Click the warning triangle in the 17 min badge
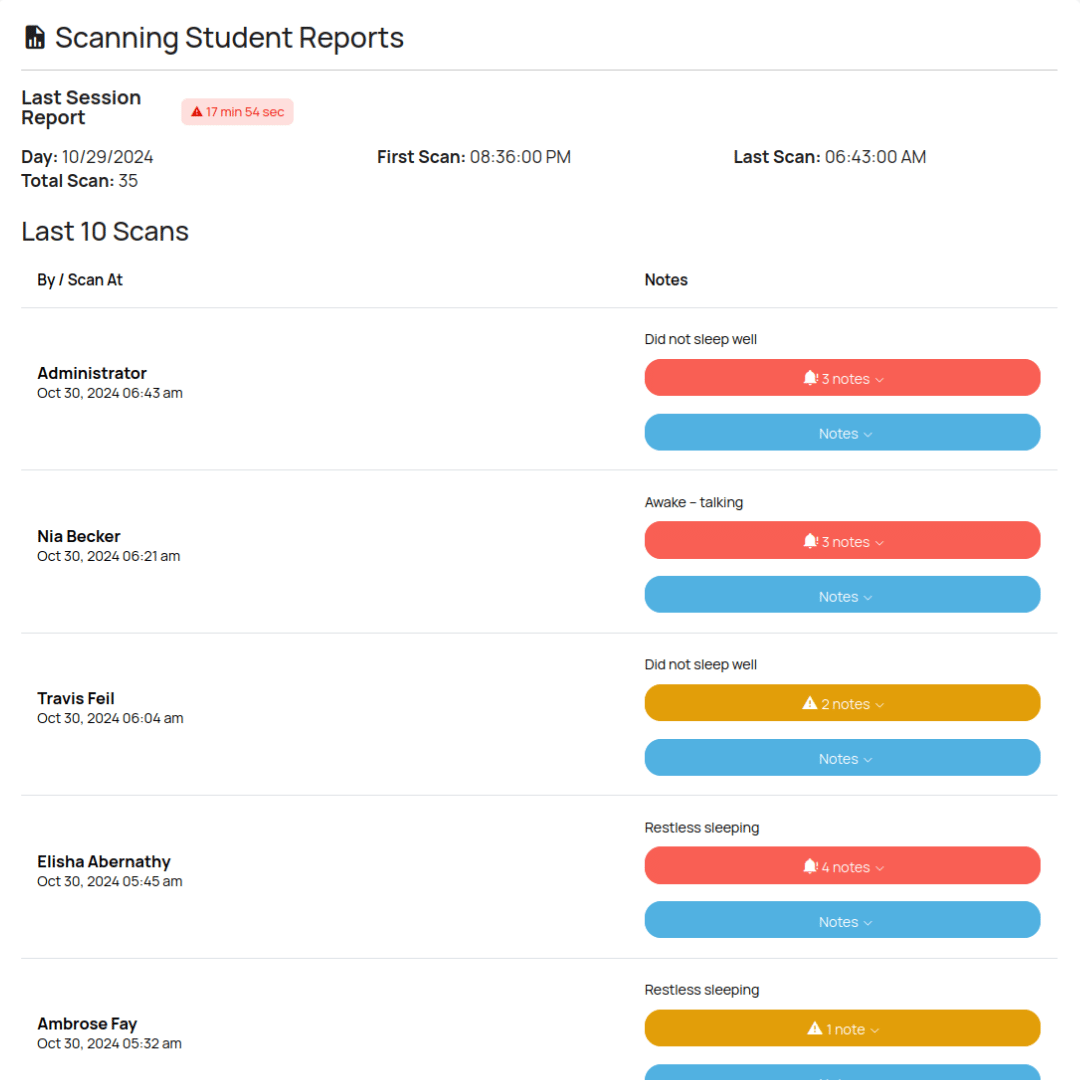Image resolution: width=1080 pixels, height=1080 pixels. 197,112
